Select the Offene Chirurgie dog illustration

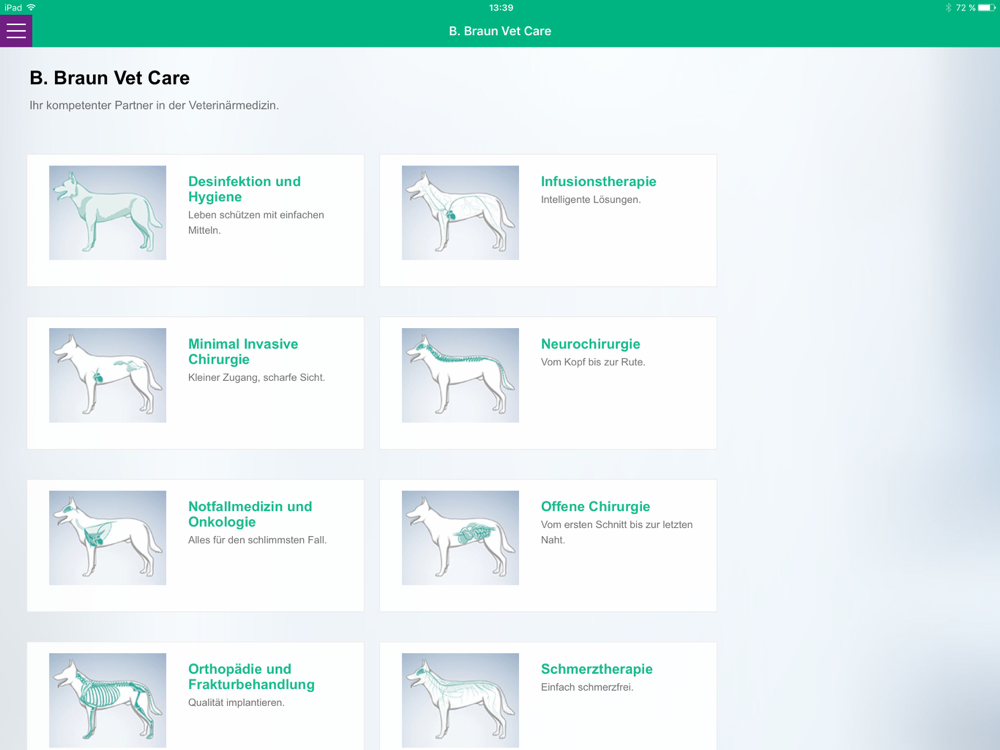tap(460, 538)
